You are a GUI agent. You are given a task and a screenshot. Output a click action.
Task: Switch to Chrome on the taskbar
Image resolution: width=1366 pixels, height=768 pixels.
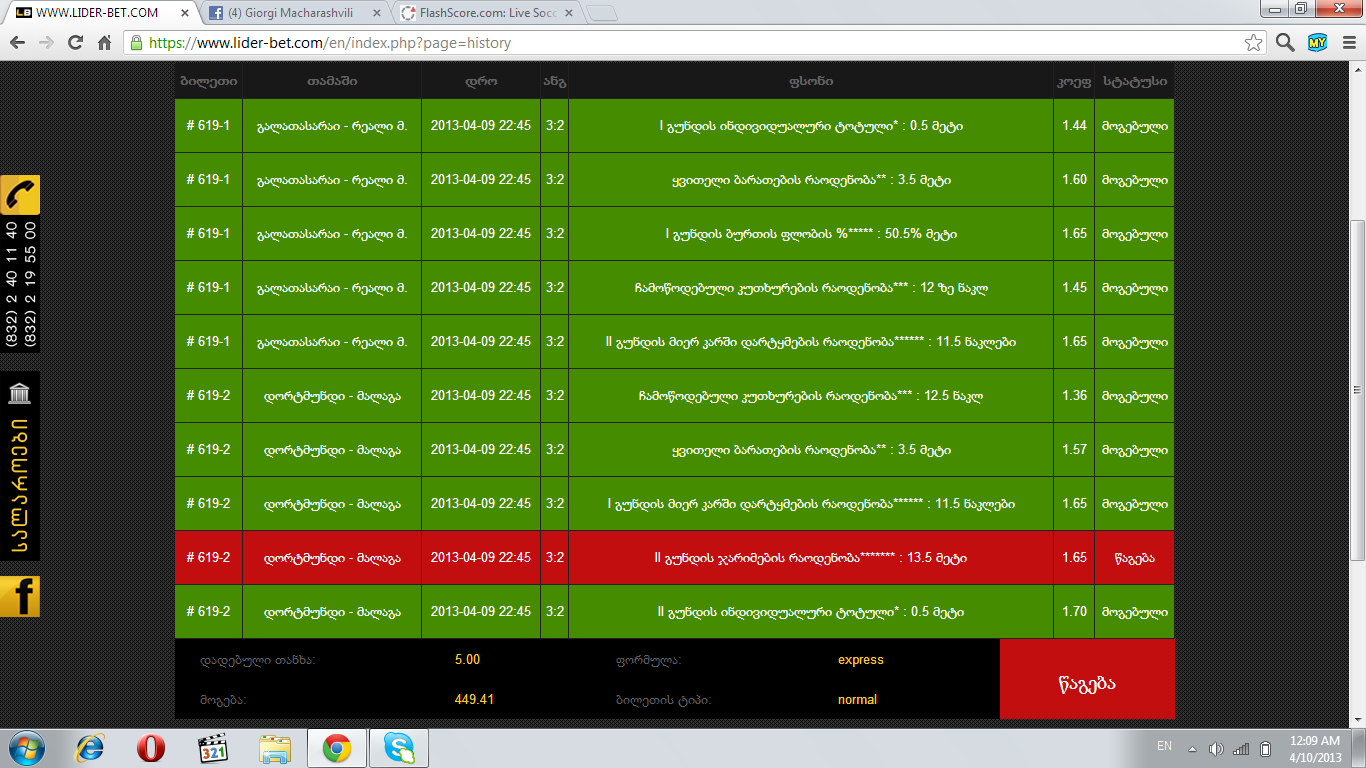tap(336, 748)
